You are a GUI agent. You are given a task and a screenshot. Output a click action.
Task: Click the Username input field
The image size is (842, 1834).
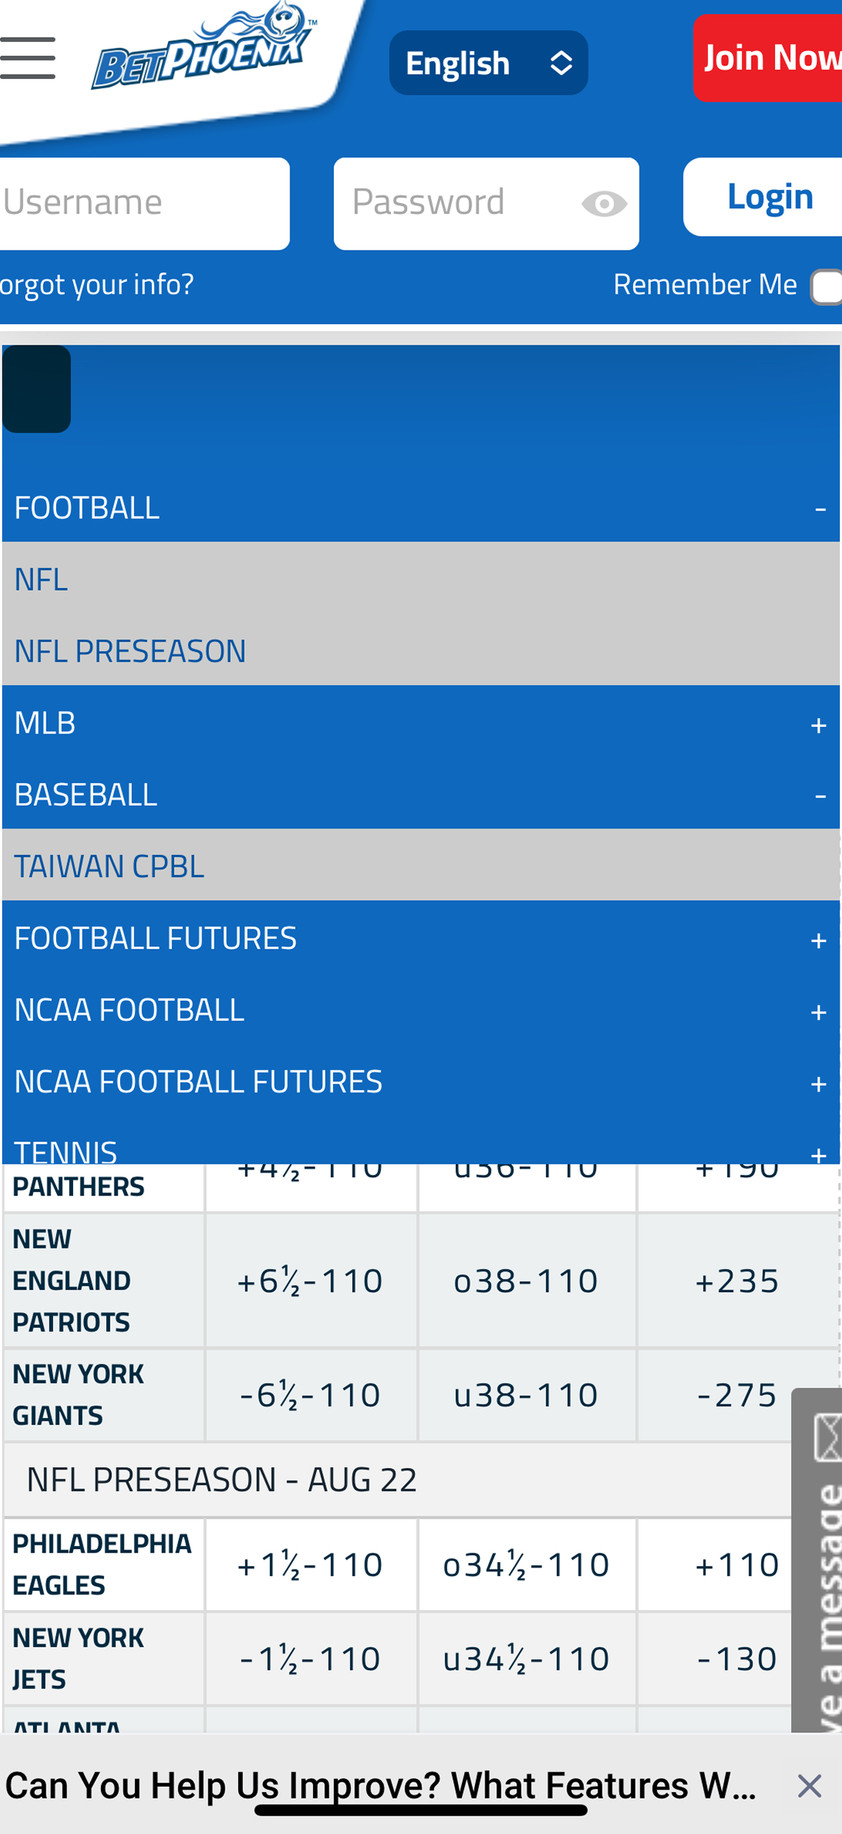(144, 203)
